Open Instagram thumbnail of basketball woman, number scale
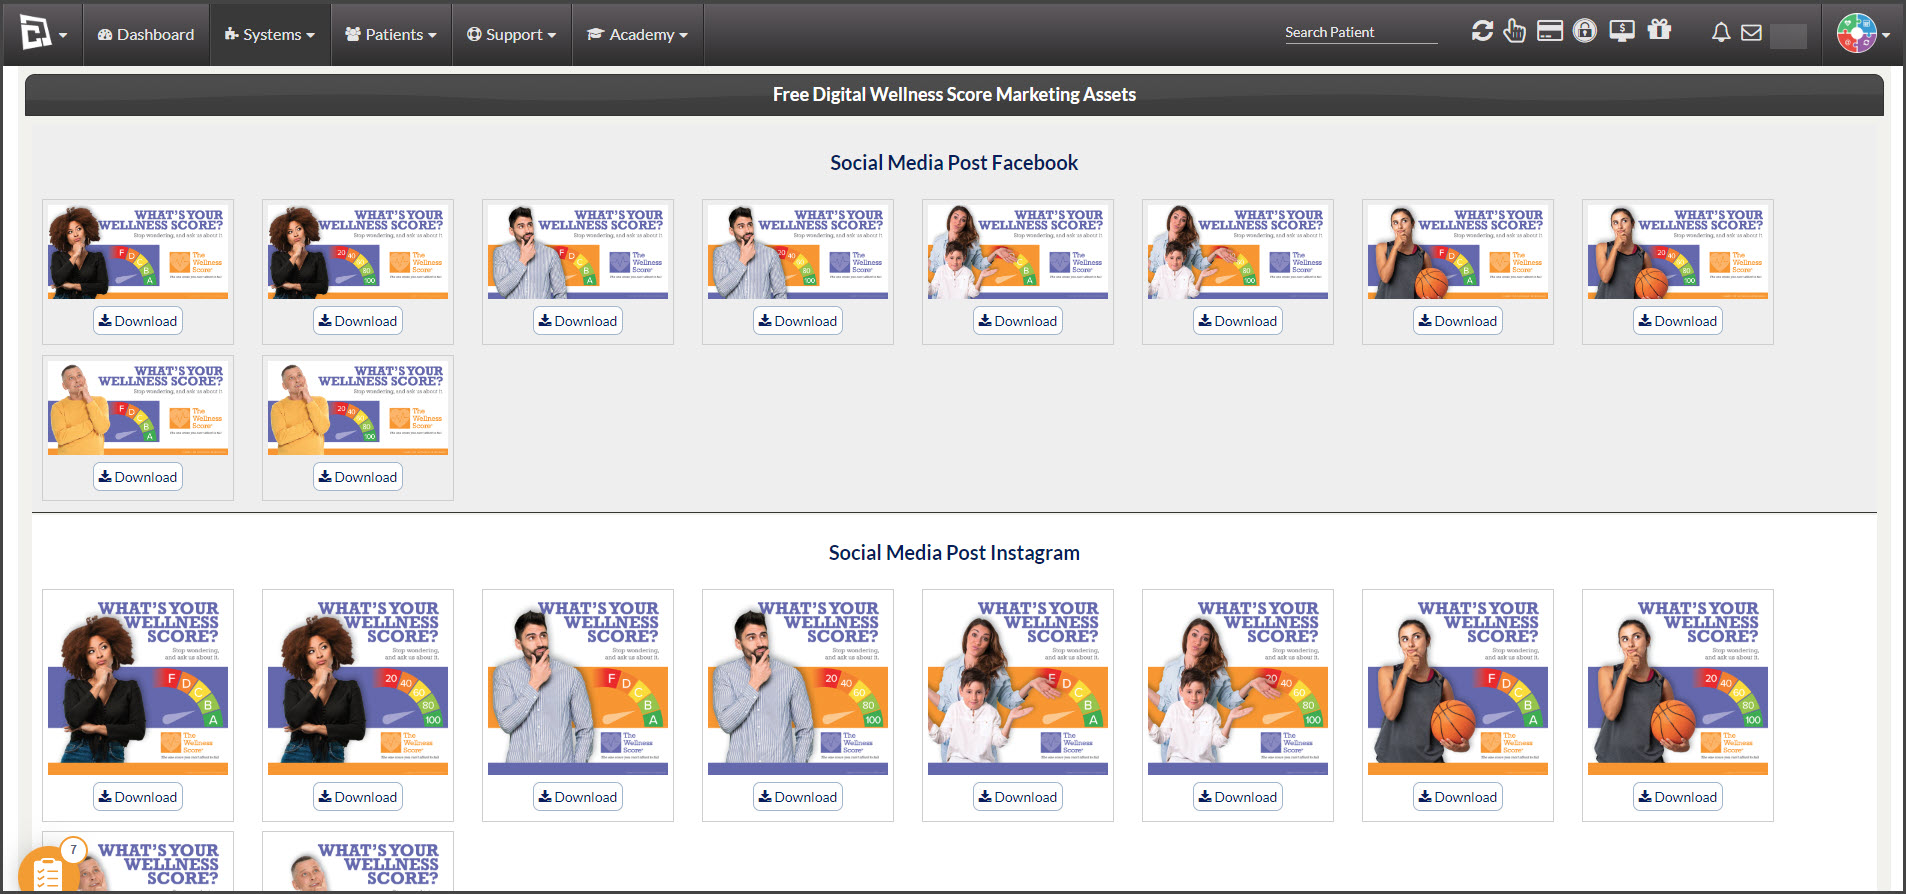 pos(1678,685)
